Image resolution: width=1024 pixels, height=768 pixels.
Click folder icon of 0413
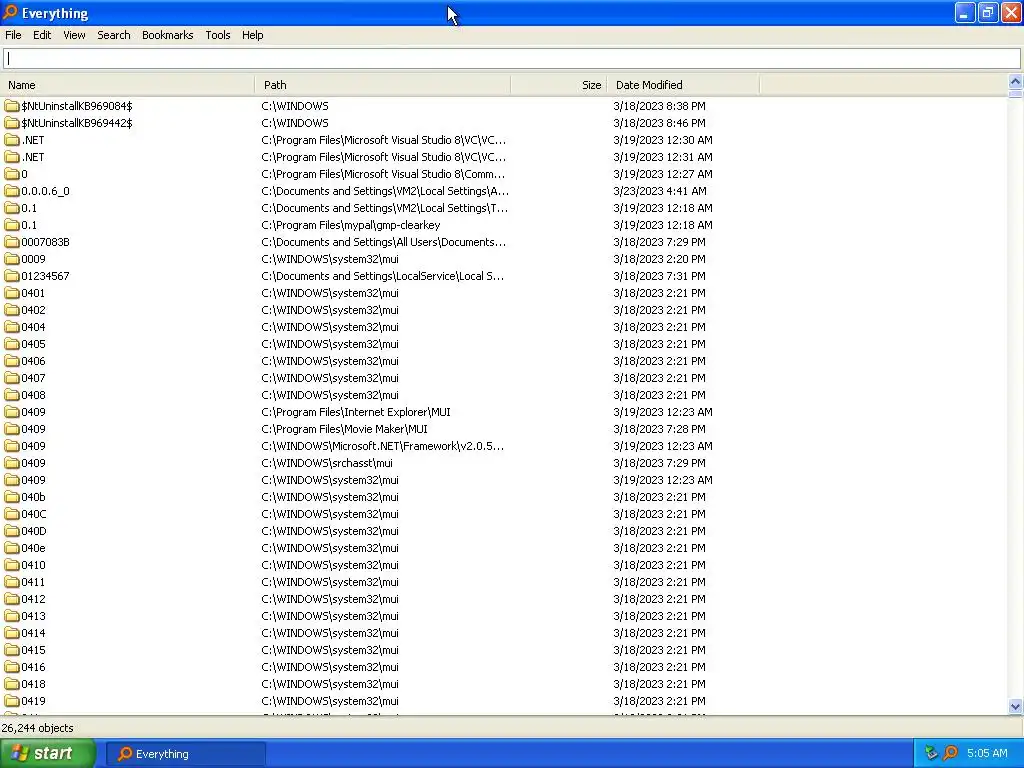pyautogui.click(x=12, y=616)
